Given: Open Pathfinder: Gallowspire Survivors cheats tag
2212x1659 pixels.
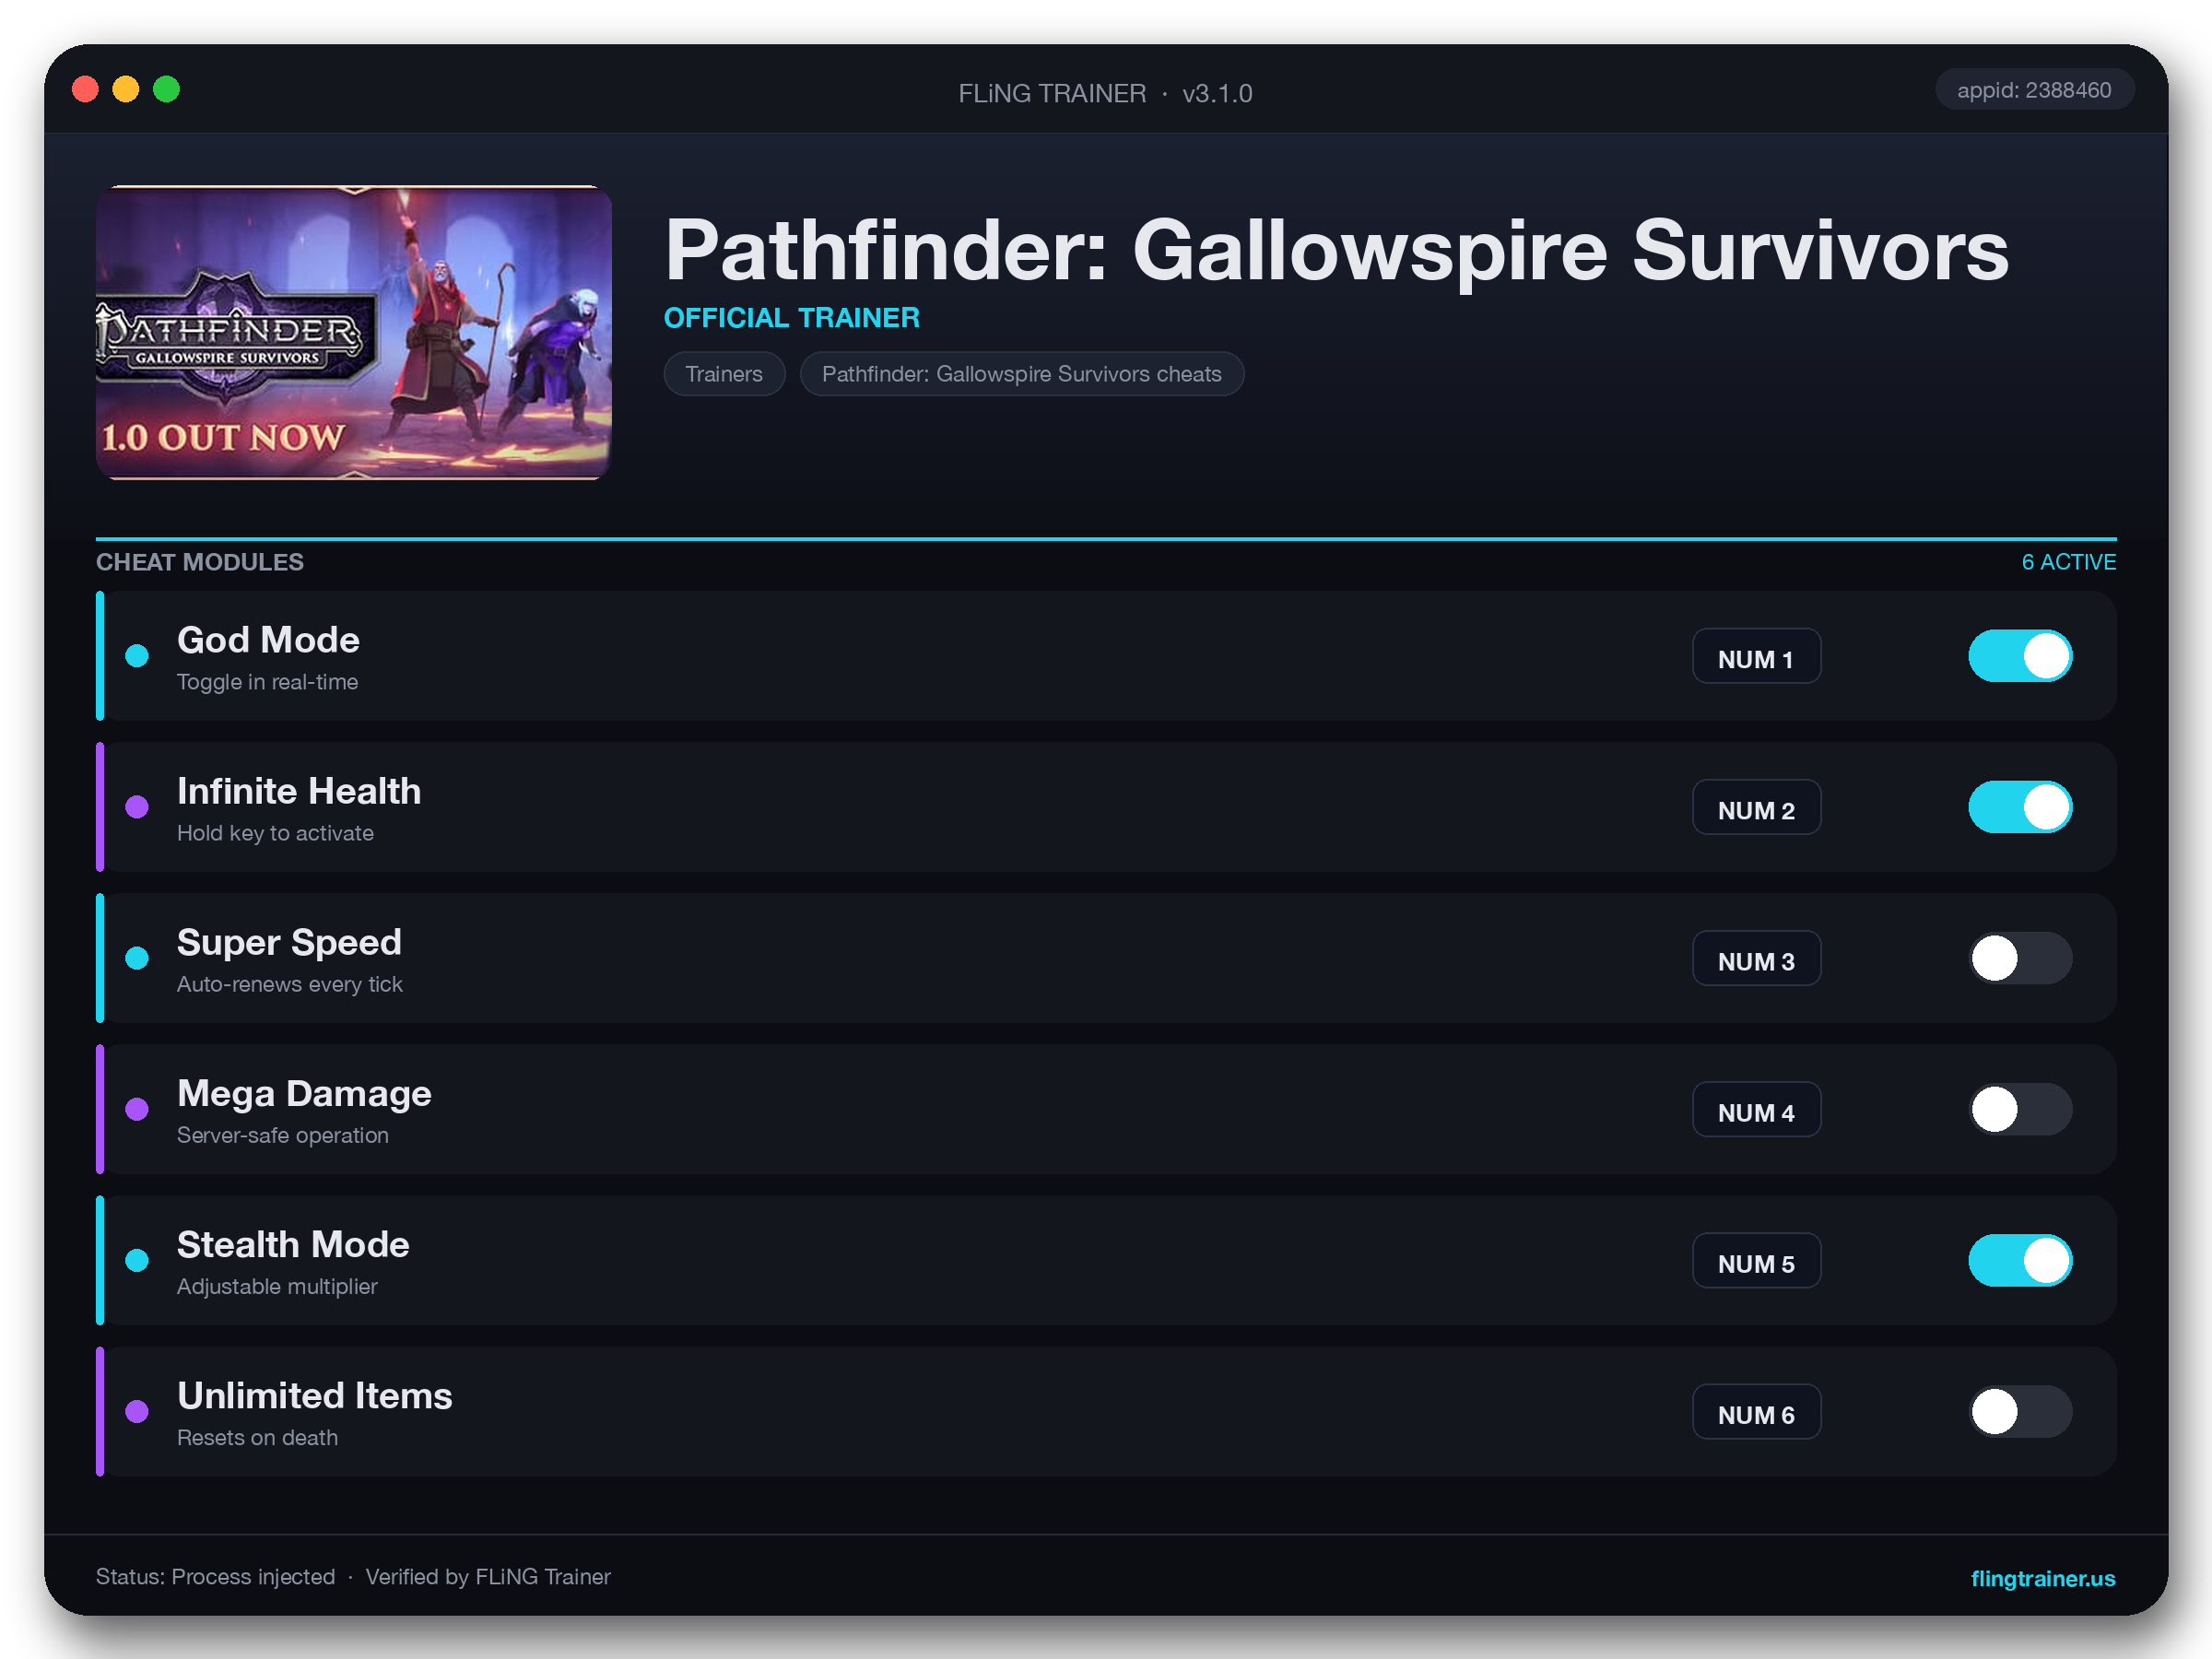Looking at the screenshot, I should (x=1021, y=374).
